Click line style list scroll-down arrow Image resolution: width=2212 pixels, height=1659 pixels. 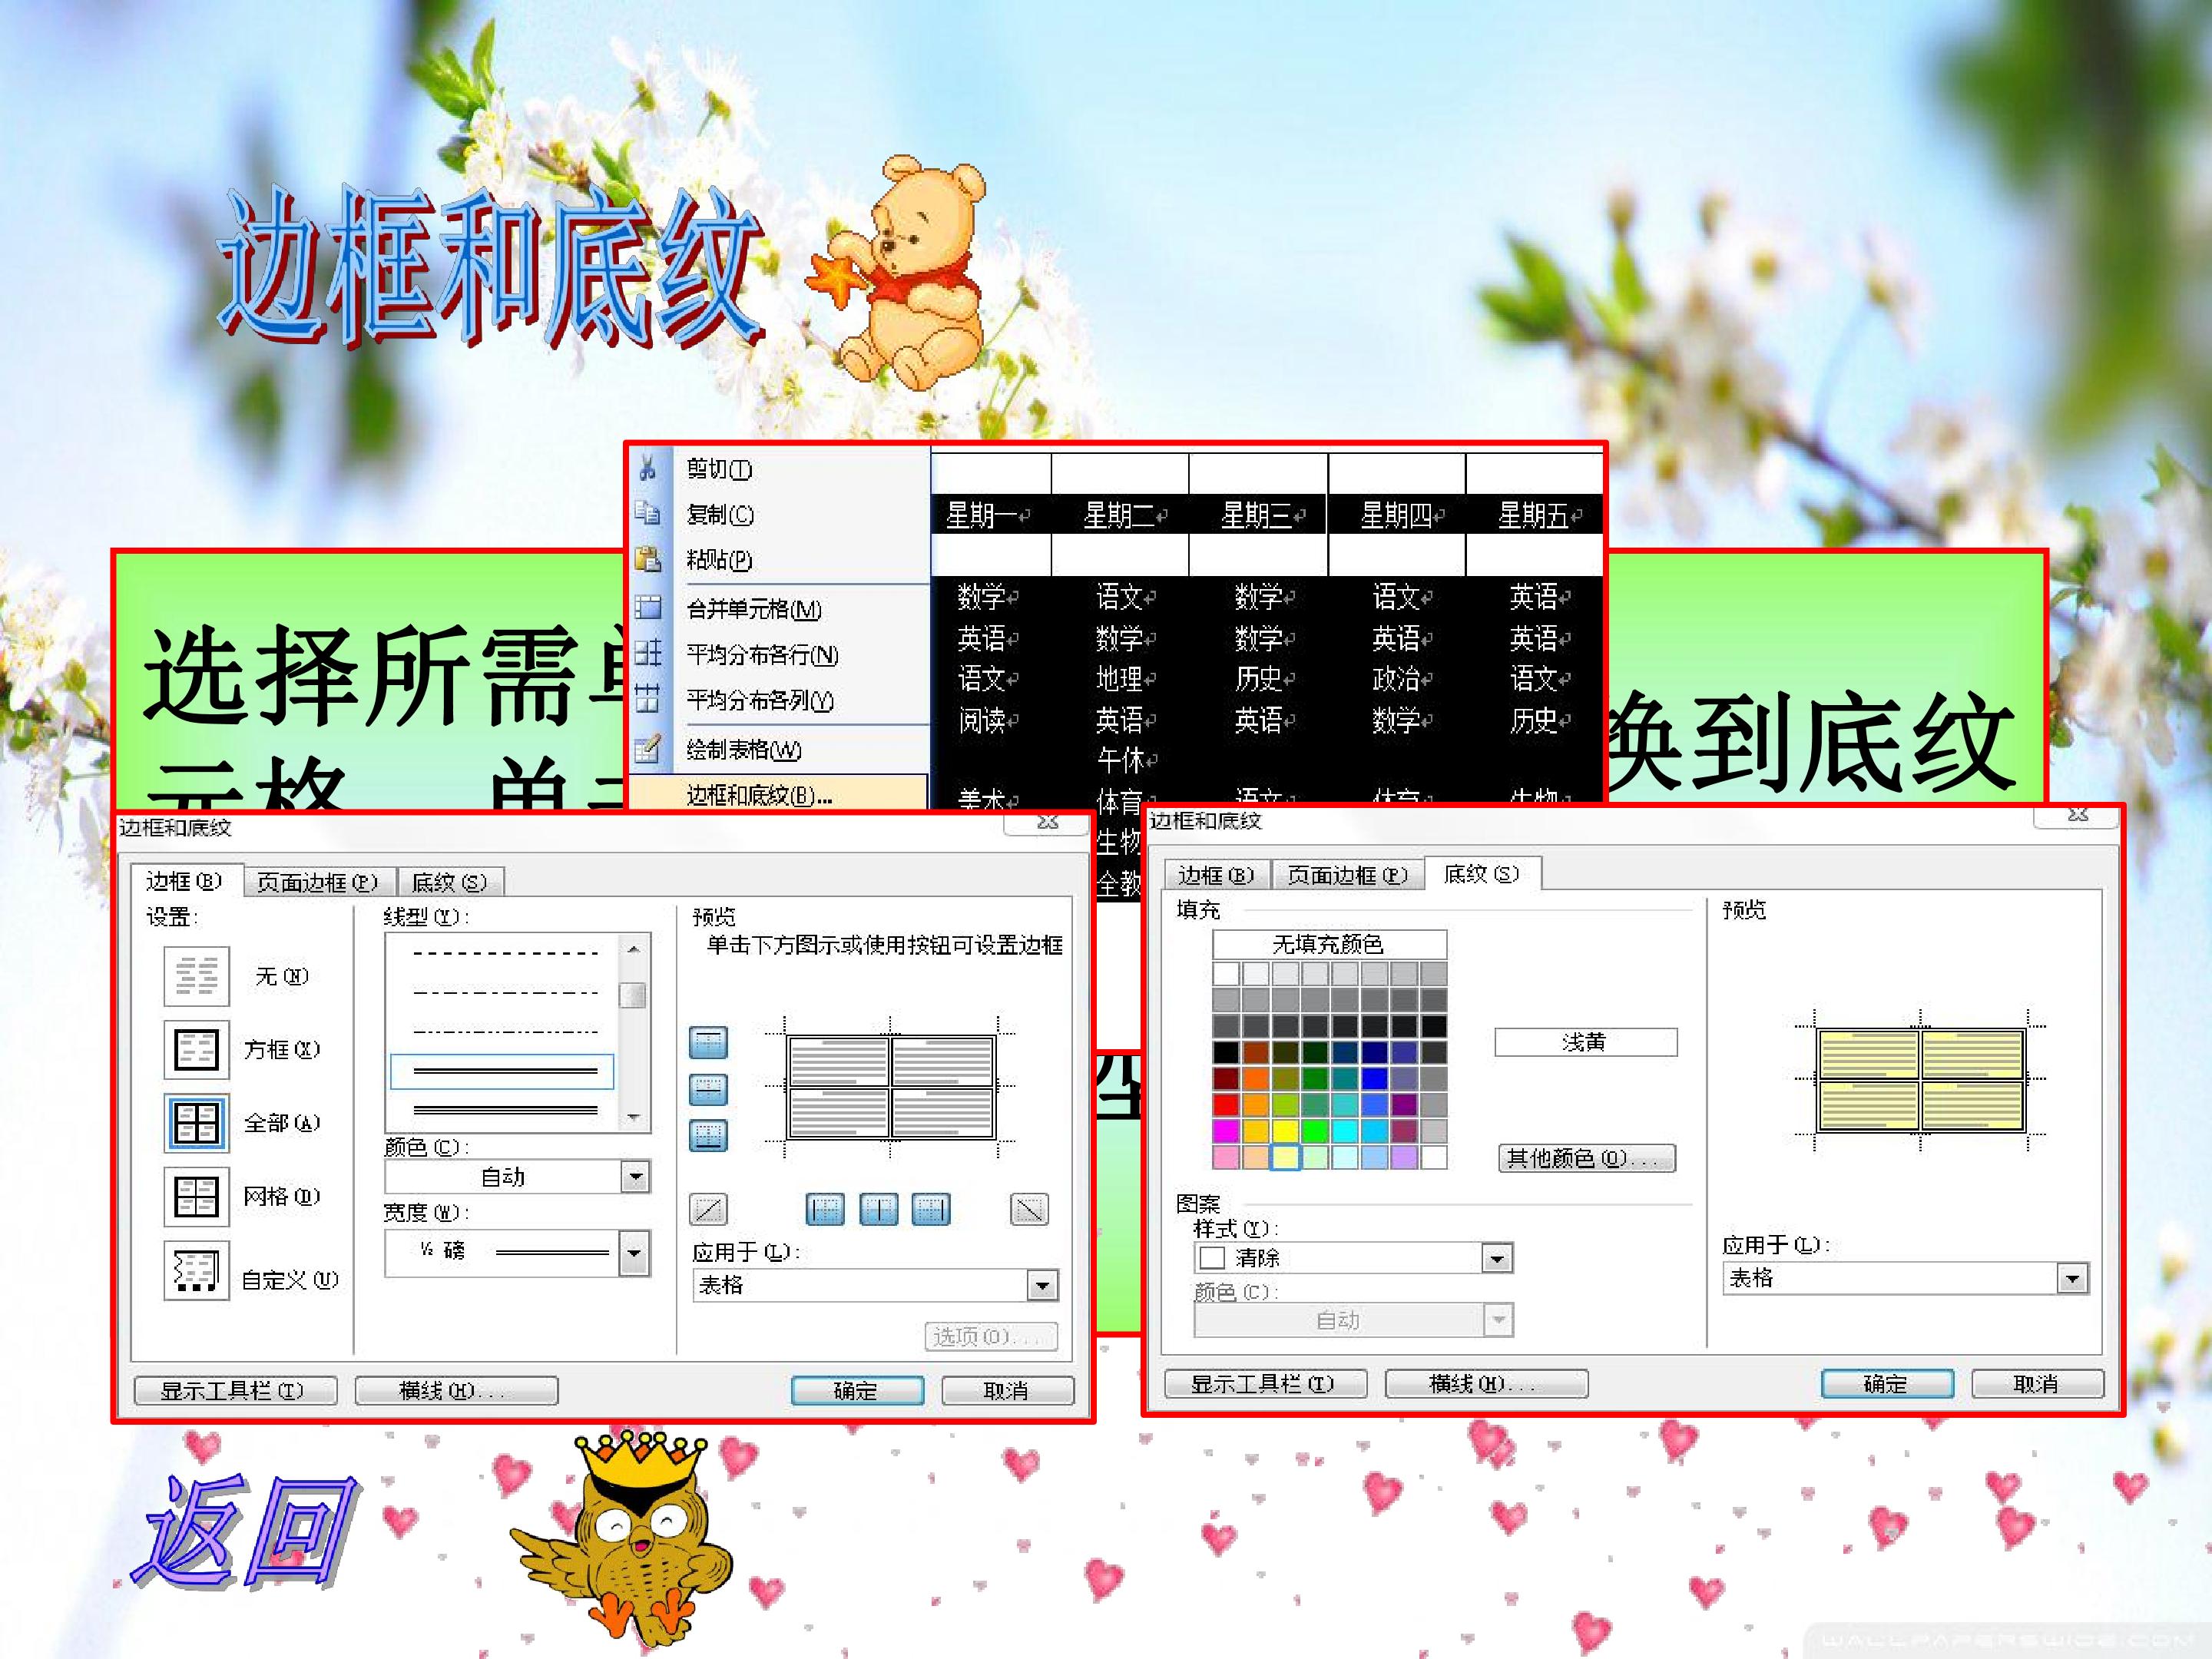(x=633, y=1118)
